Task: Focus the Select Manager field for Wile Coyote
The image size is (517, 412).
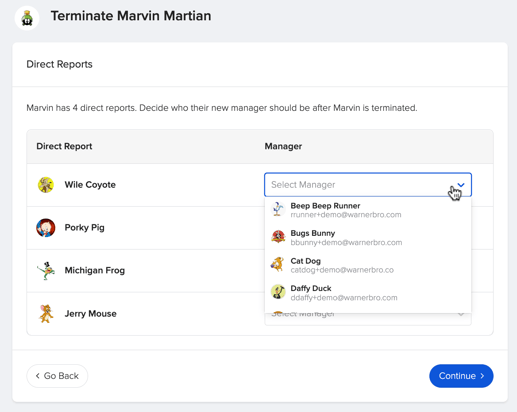Action: click(368, 185)
